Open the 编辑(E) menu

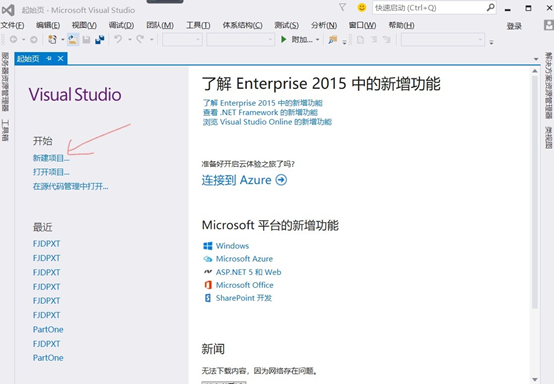pos(48,25)
